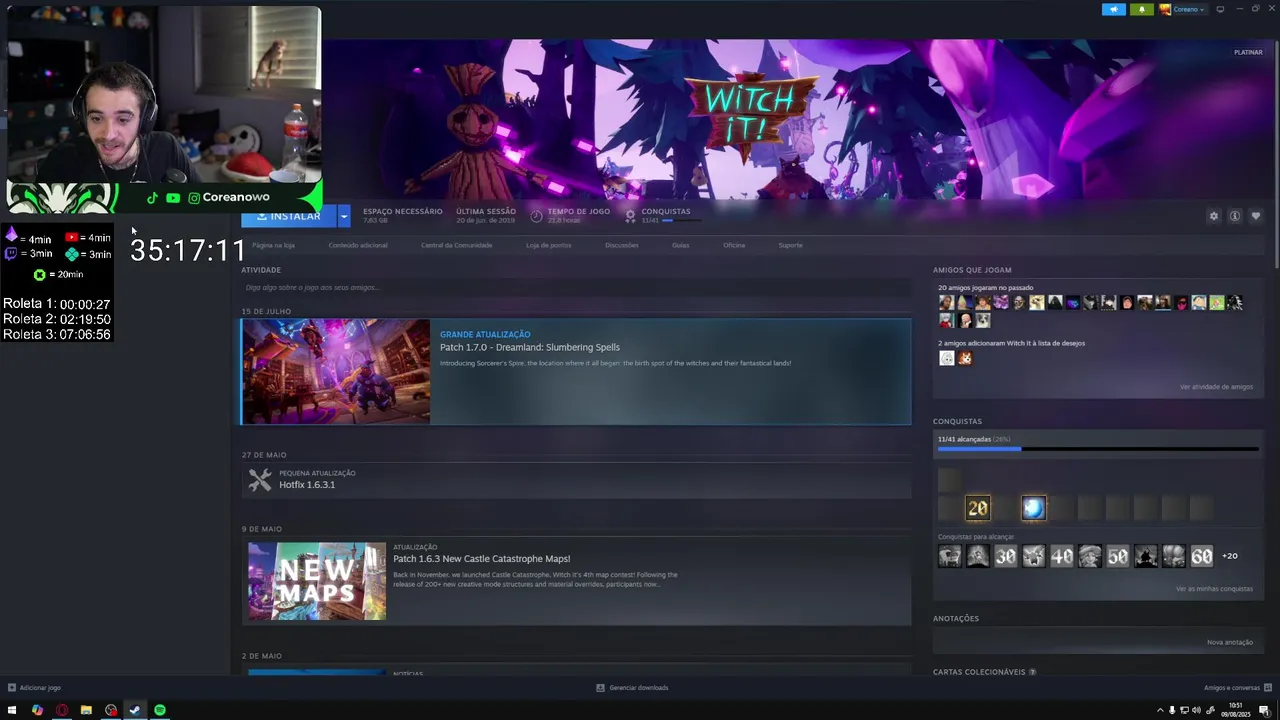Open Spotify from the taskbar
The height and width of the screenshot is (720, 1280).
click(159, 710)
